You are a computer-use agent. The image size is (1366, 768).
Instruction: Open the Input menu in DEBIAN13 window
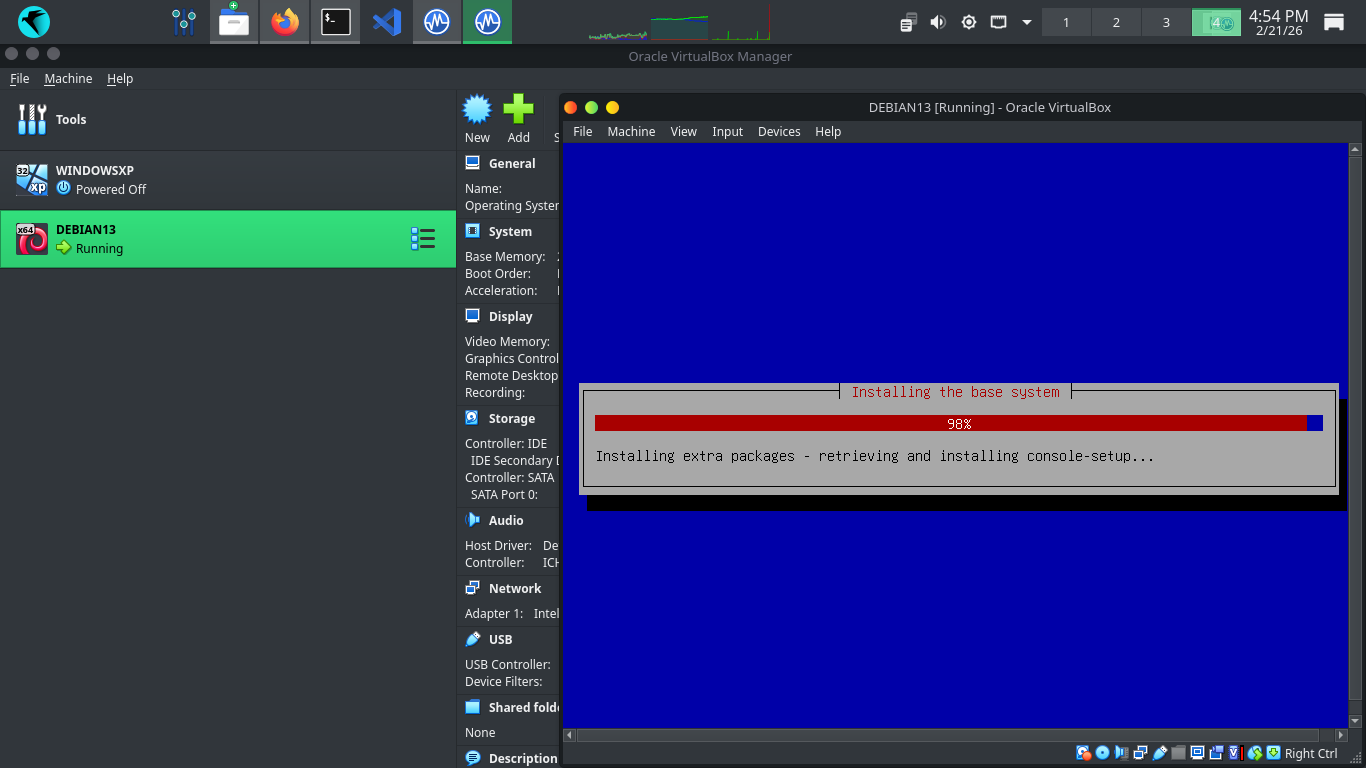pos(727,131)
